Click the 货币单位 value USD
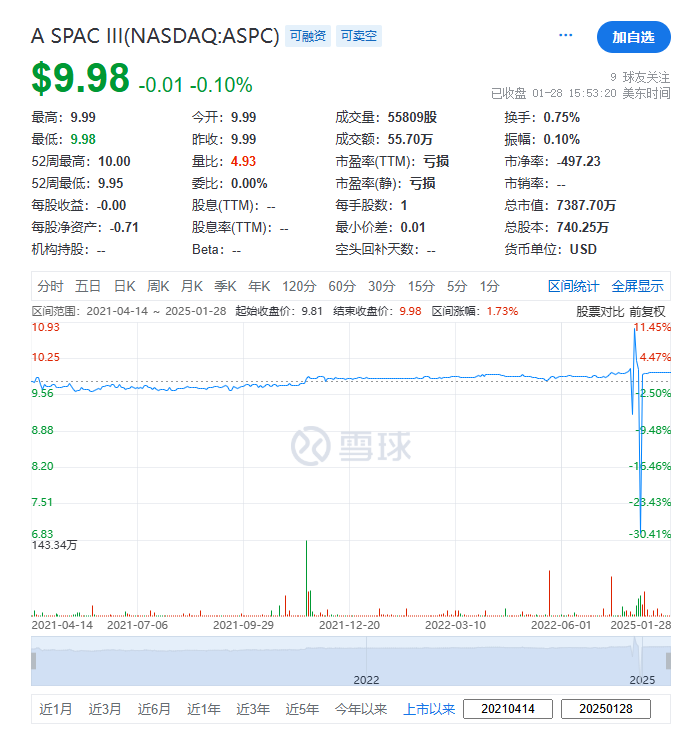Screen dimensions: 691x735 click(x=583, y=249)
